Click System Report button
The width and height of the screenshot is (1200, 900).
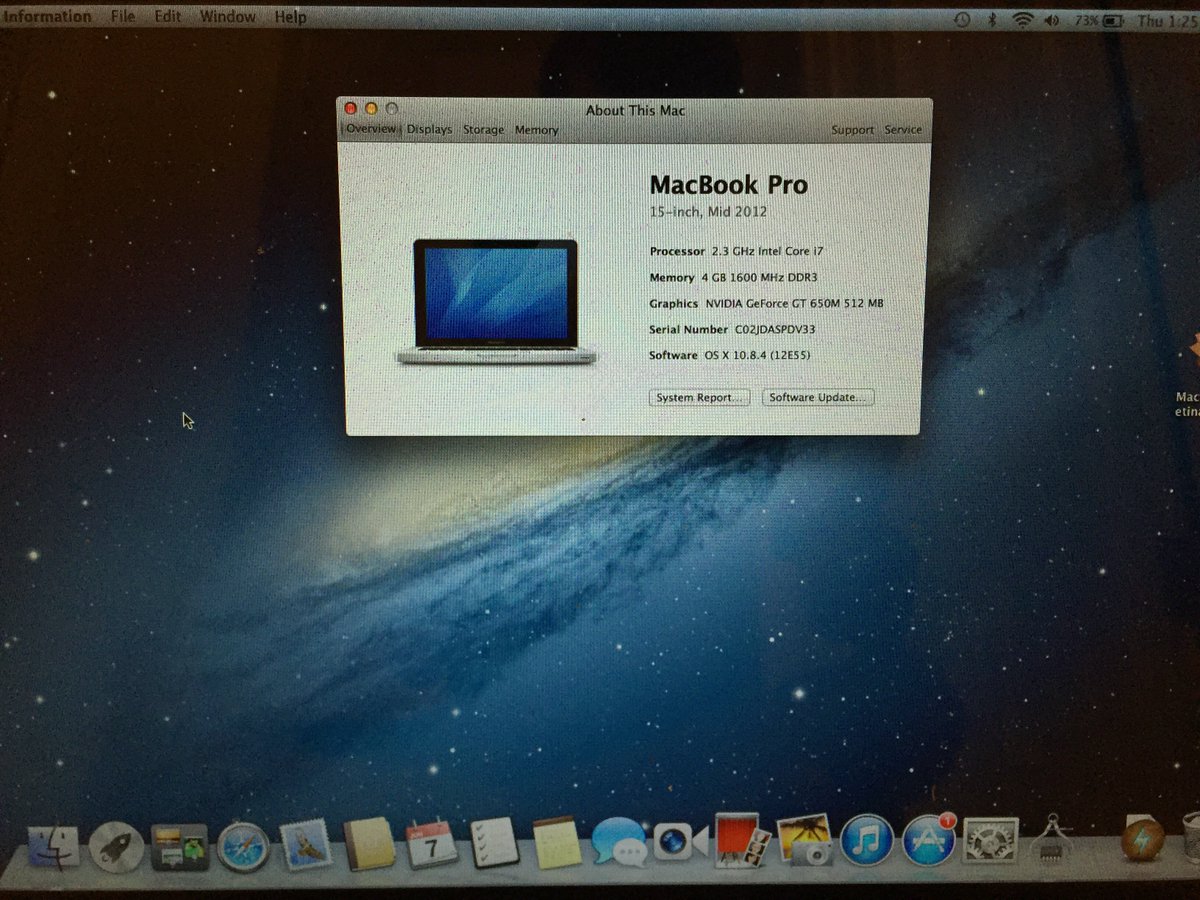700,397
